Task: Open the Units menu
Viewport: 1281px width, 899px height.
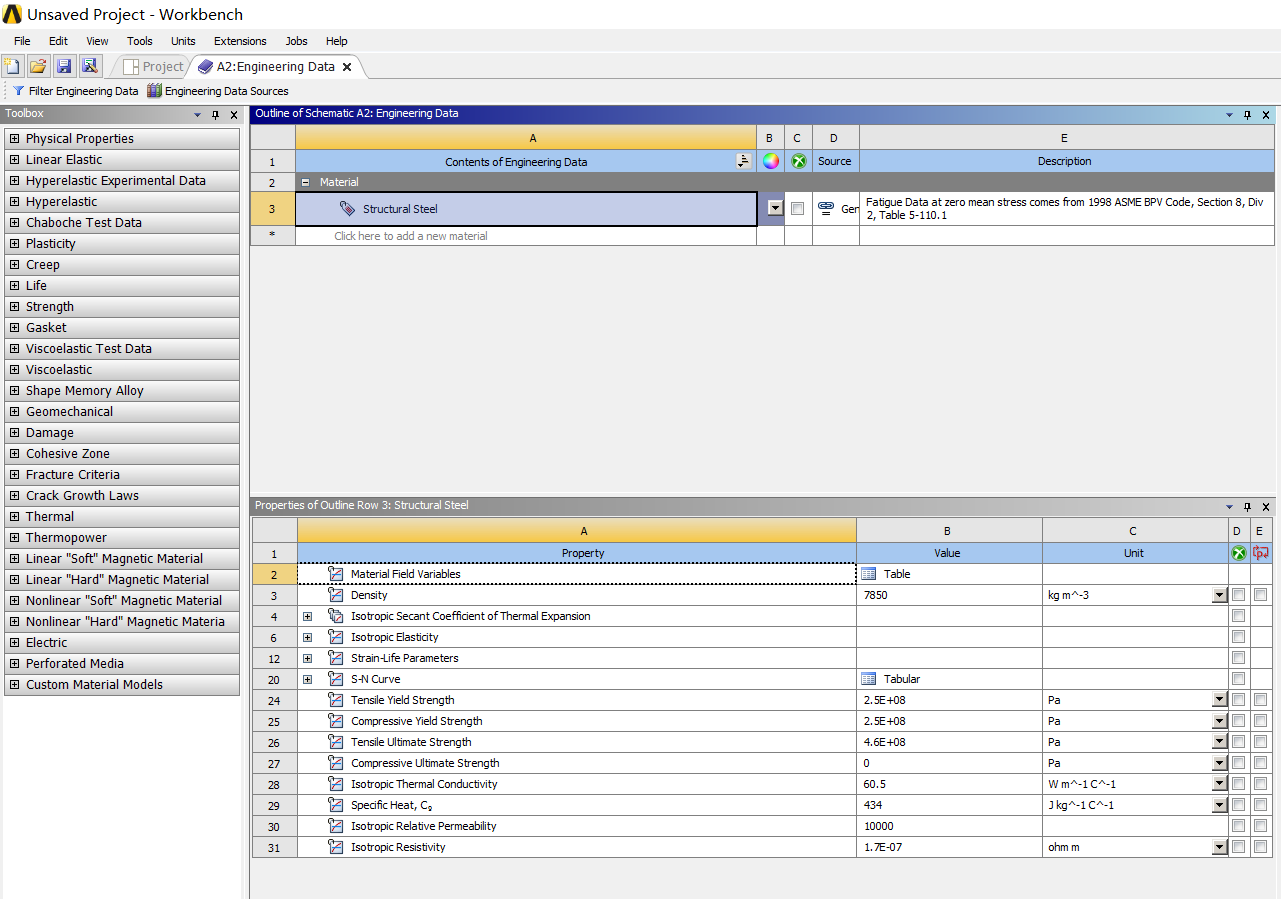Action: [x=183, y=41]
